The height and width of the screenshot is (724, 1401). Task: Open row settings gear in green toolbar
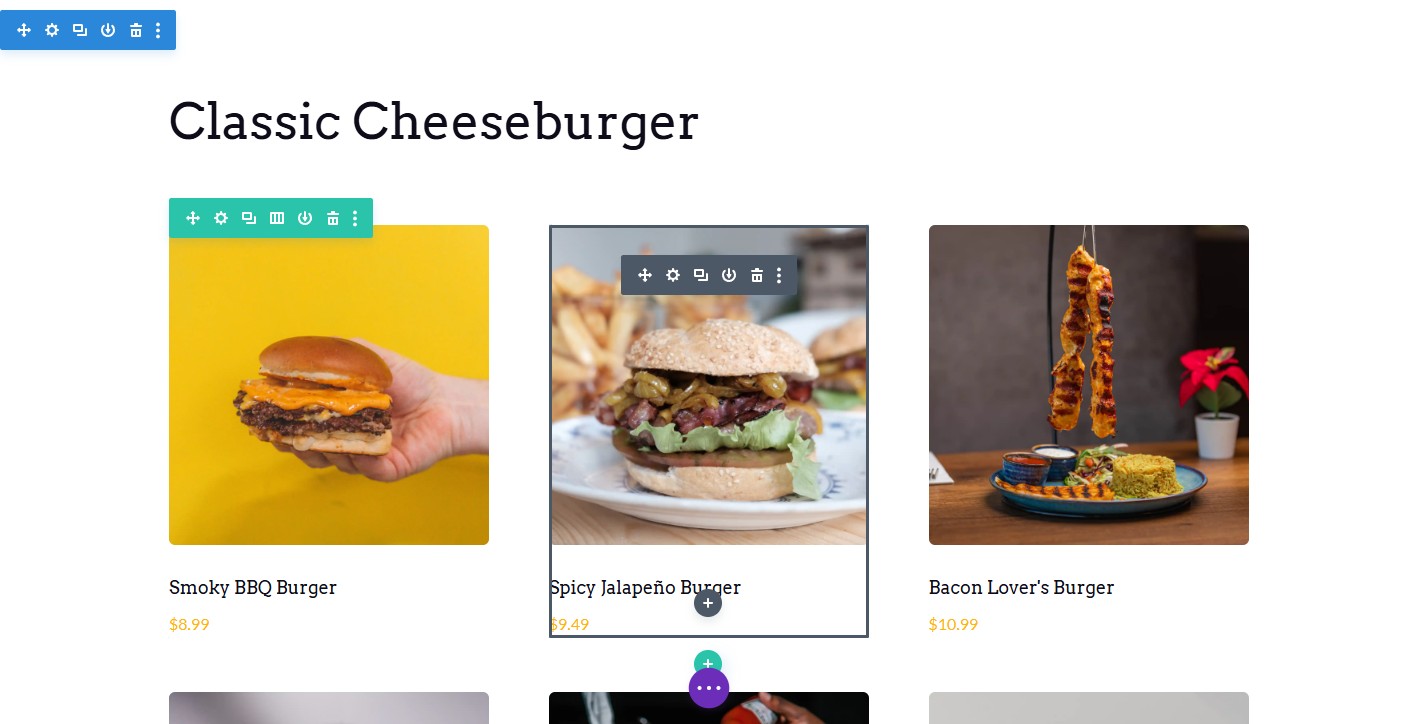[221, 218]
